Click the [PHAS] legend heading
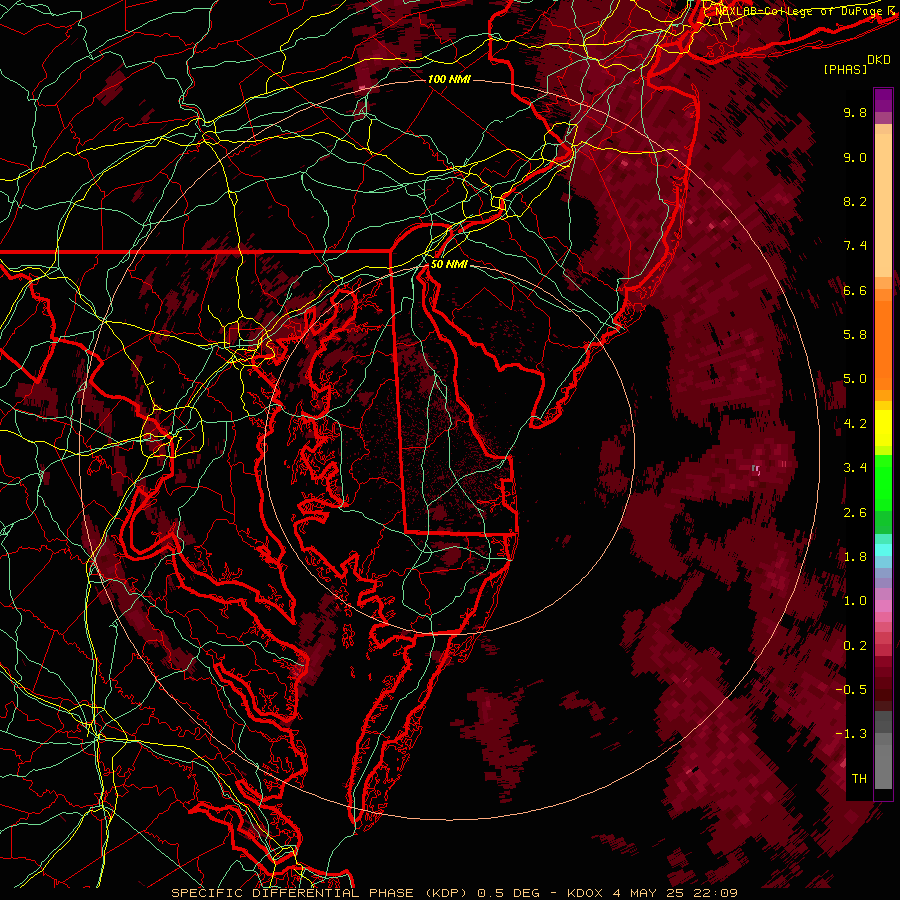This screenshot has width=900, height=900. click(x=845, y=69)
